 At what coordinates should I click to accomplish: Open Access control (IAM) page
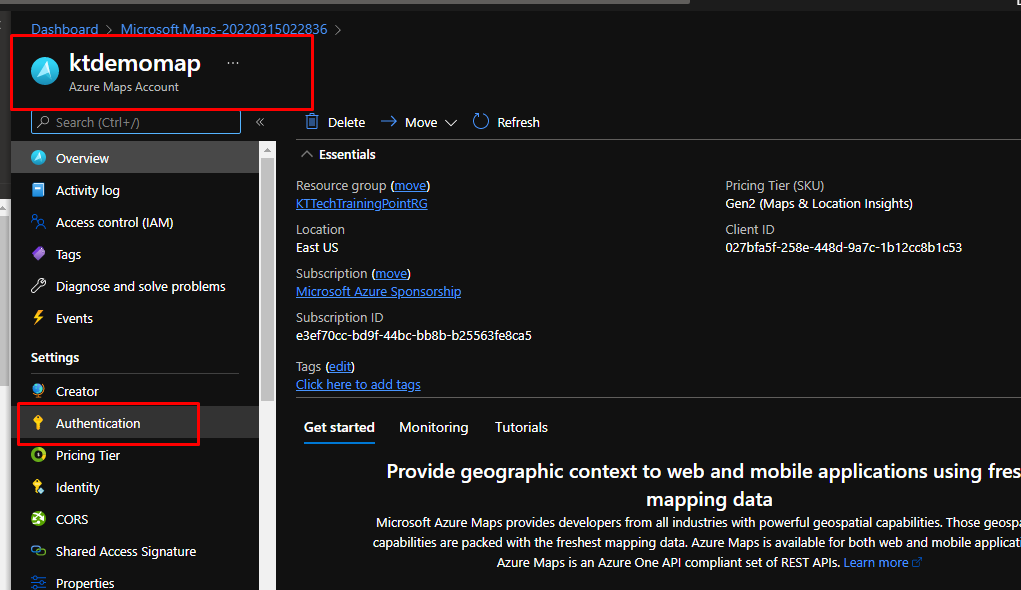pos(135,221)
